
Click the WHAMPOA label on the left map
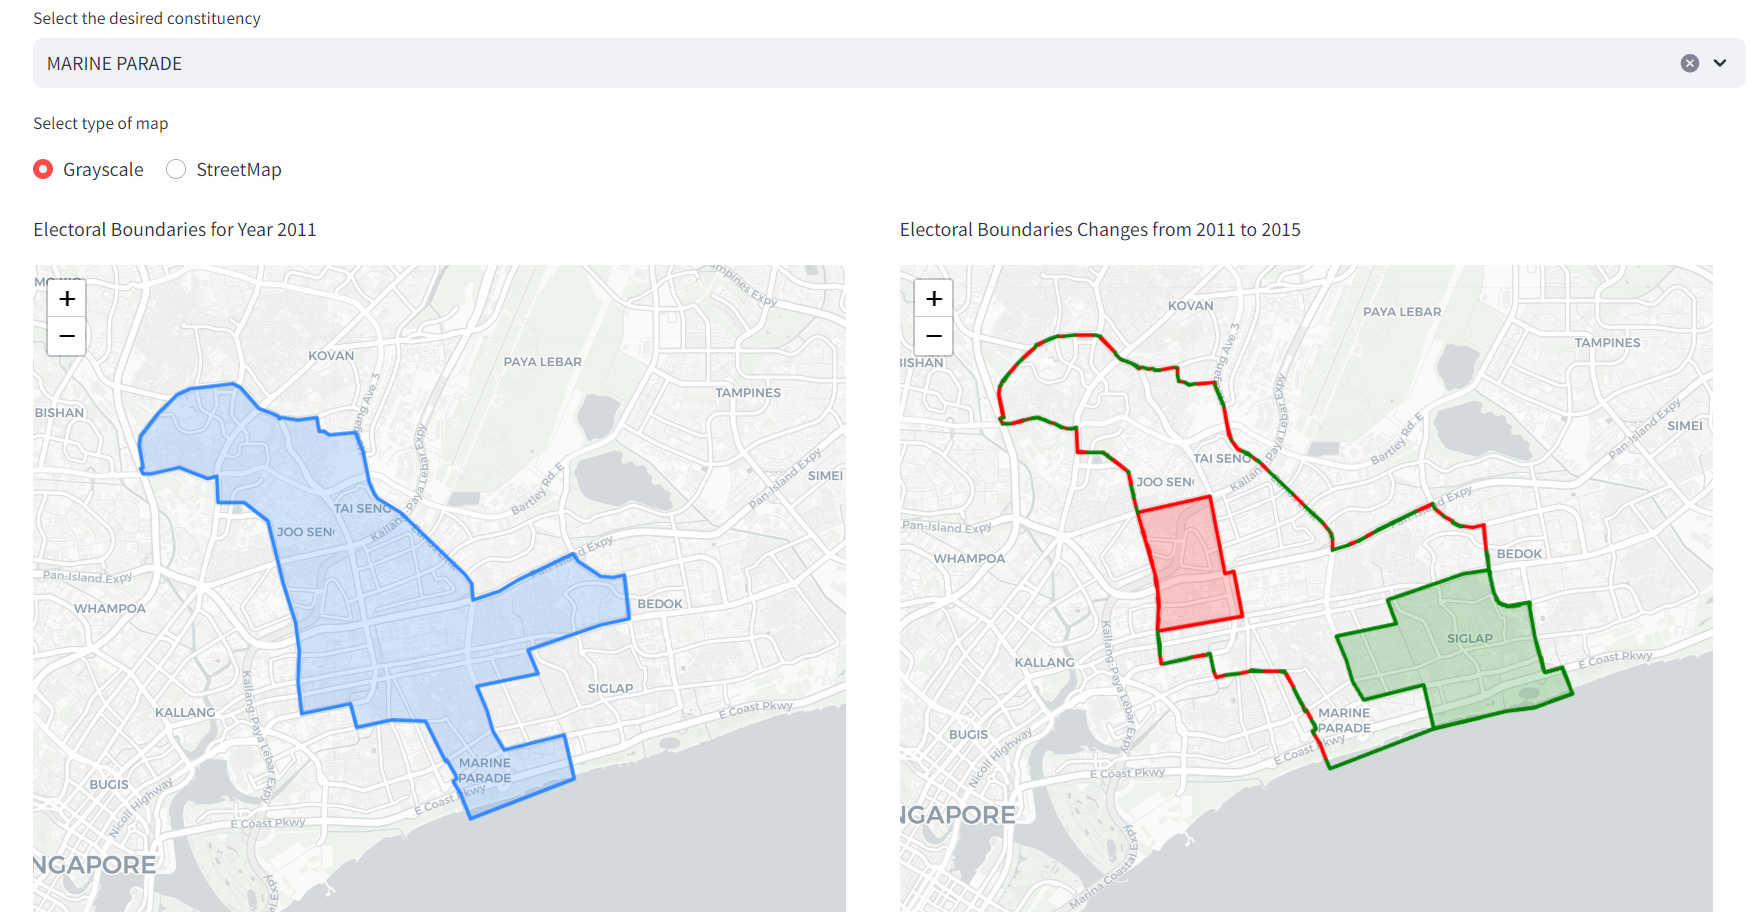tap(110, 608)
